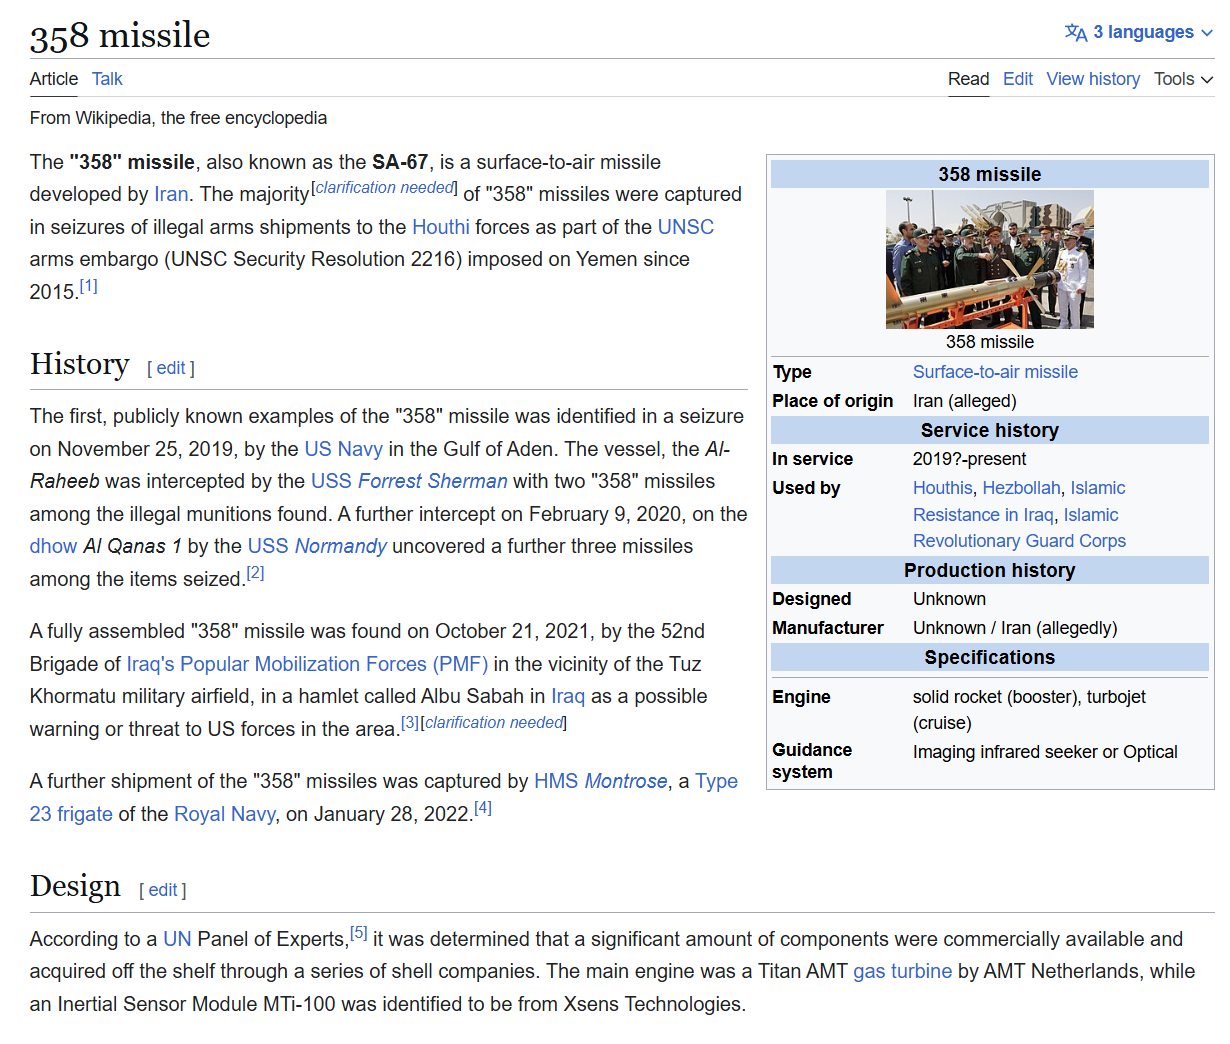Click the translate languages icon
Viewport: 1230px width, 1044px height.
(1076, 32)
